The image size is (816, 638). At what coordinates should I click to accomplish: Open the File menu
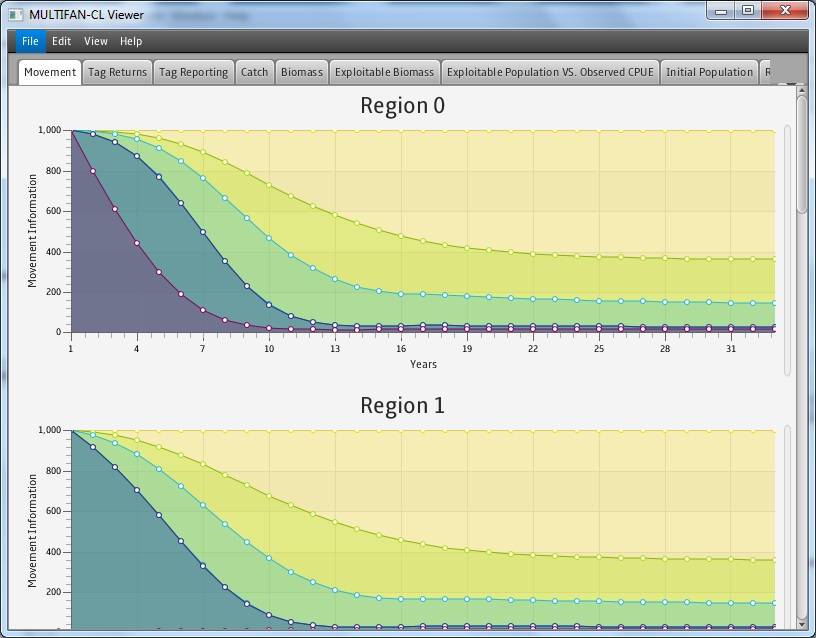(x=29, y=41)
